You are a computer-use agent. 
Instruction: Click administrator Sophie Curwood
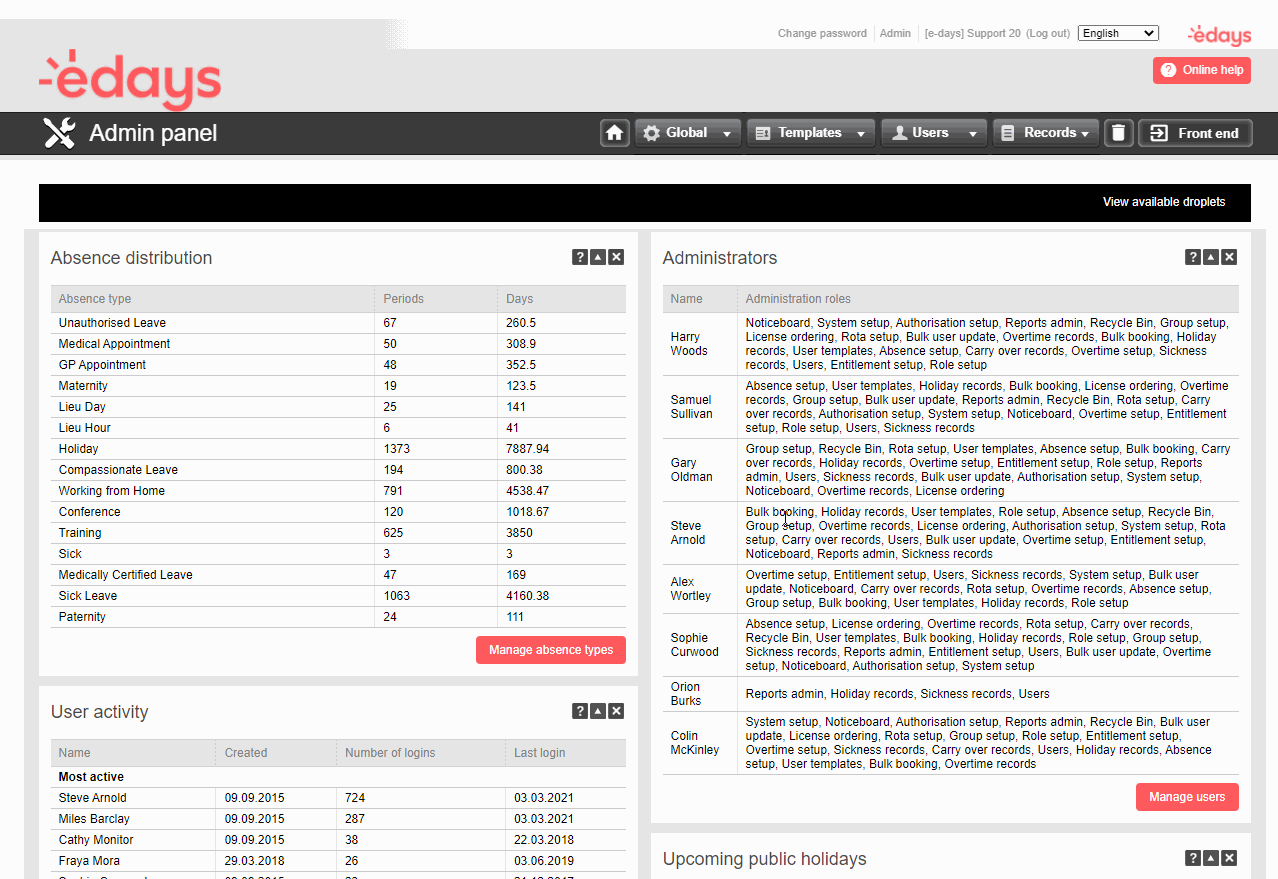tap(694, 645)
